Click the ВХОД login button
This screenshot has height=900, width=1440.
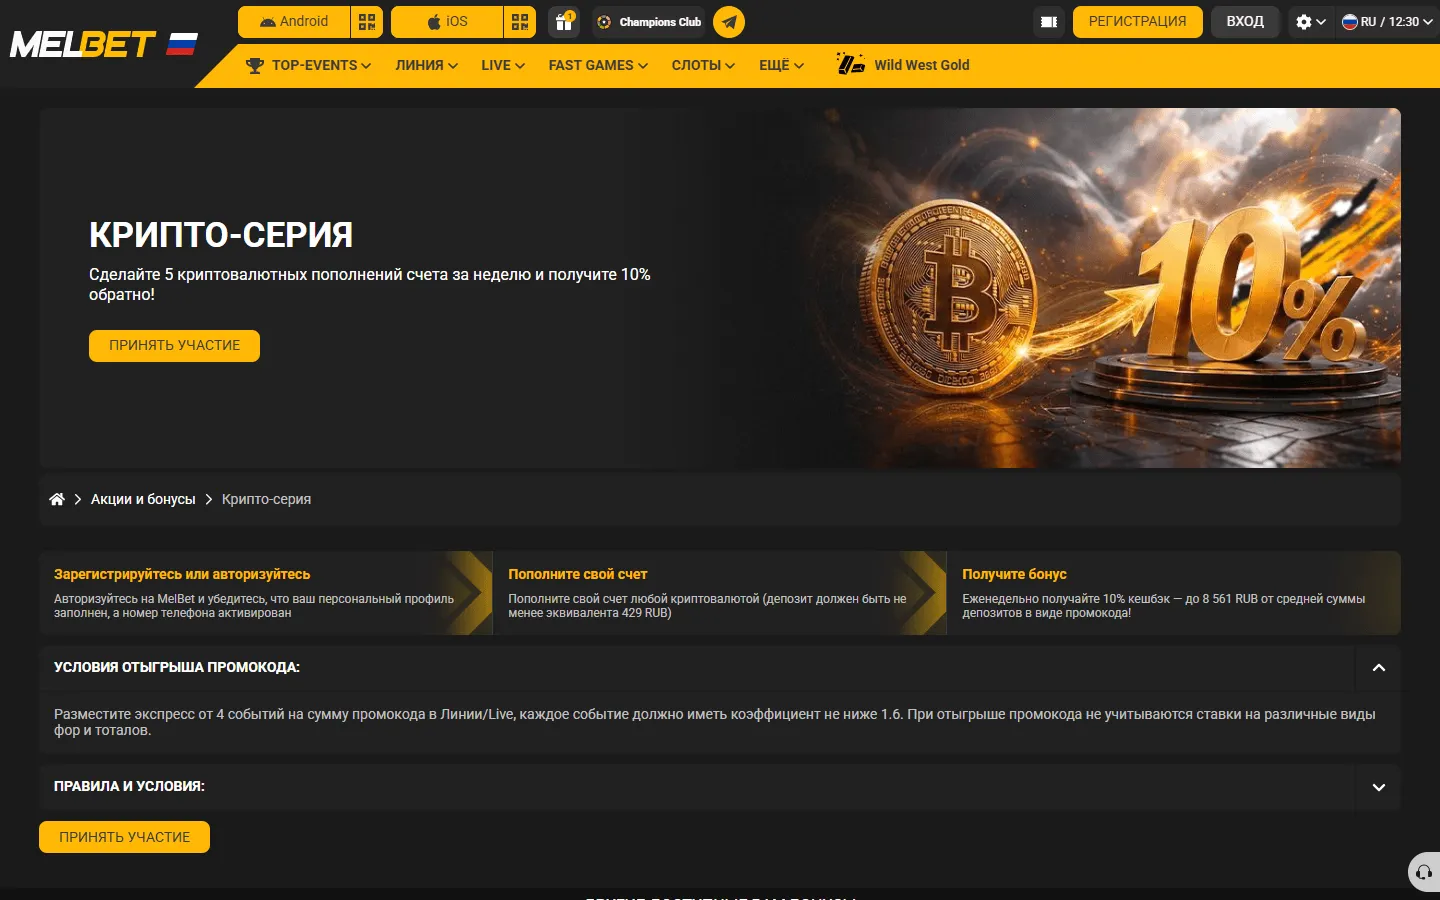point(1245,22)
